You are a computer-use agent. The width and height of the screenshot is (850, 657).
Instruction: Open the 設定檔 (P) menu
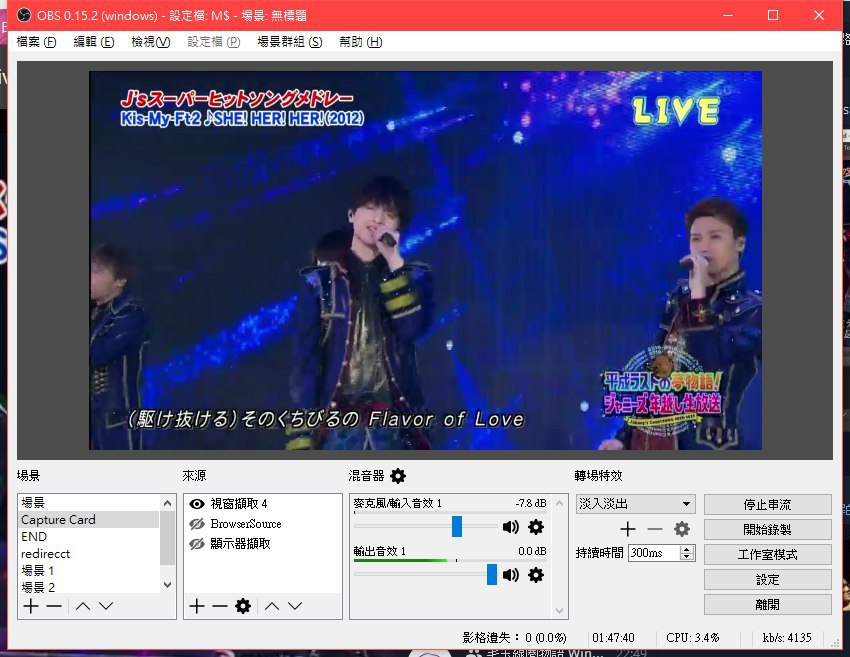[214, 42]
